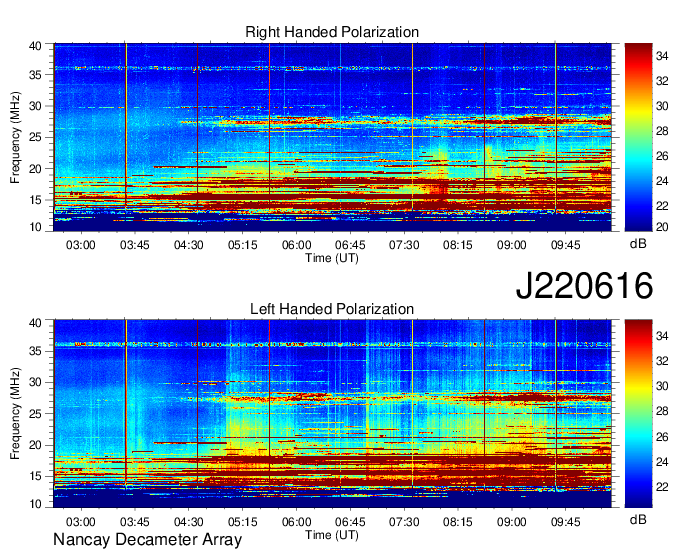
Task: Click the "Frequency (MHz)" axis label of the right-handed plot
Action: pos(15,137)
